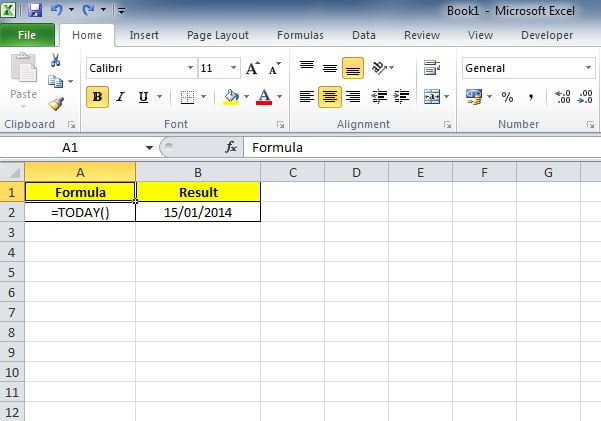Apply cell borders icon
Viewport: 601px width, 421px height.
click(x=187, y=97)
